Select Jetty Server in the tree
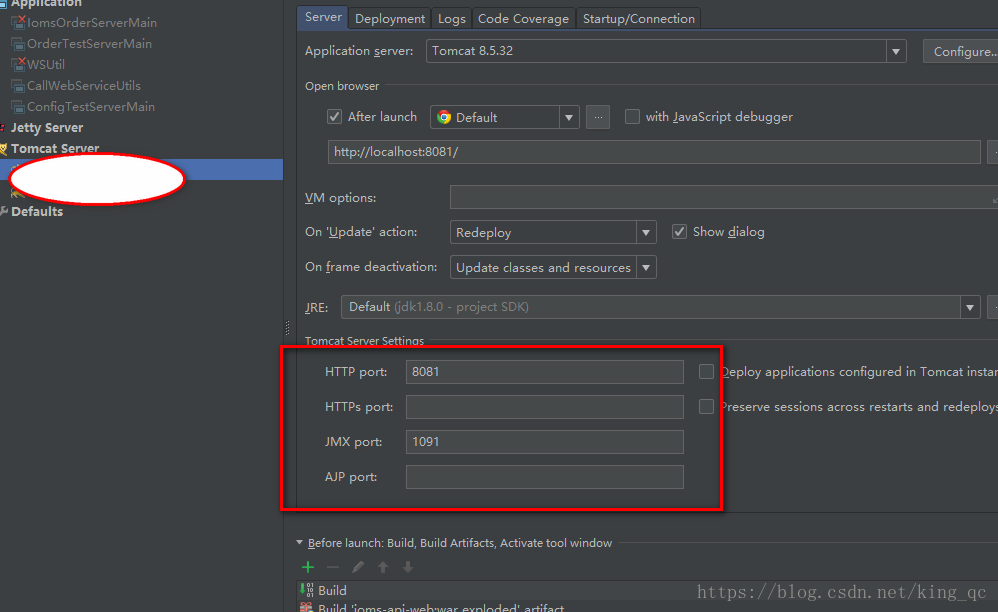Screen dimensions: 998x612 click(46, 127)
